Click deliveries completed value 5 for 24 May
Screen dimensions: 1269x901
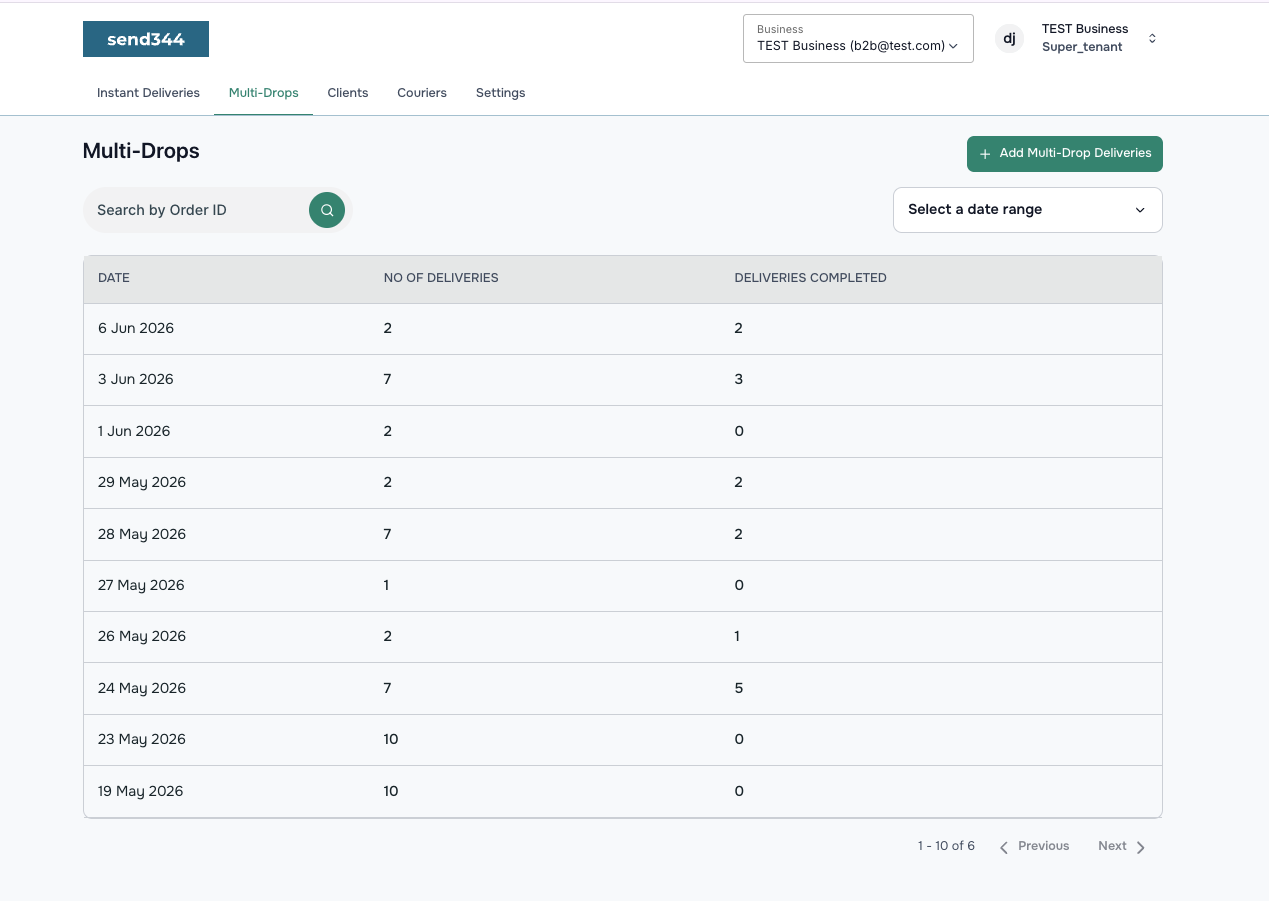[x=739, y=688]
